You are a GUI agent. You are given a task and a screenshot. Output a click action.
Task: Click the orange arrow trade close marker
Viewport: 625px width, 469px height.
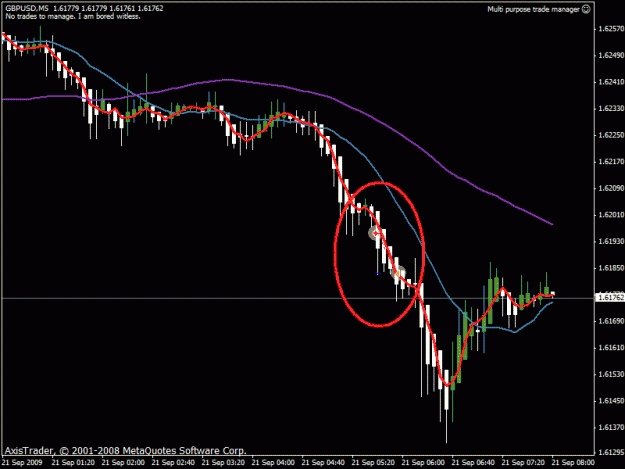(x=397, y=273)
